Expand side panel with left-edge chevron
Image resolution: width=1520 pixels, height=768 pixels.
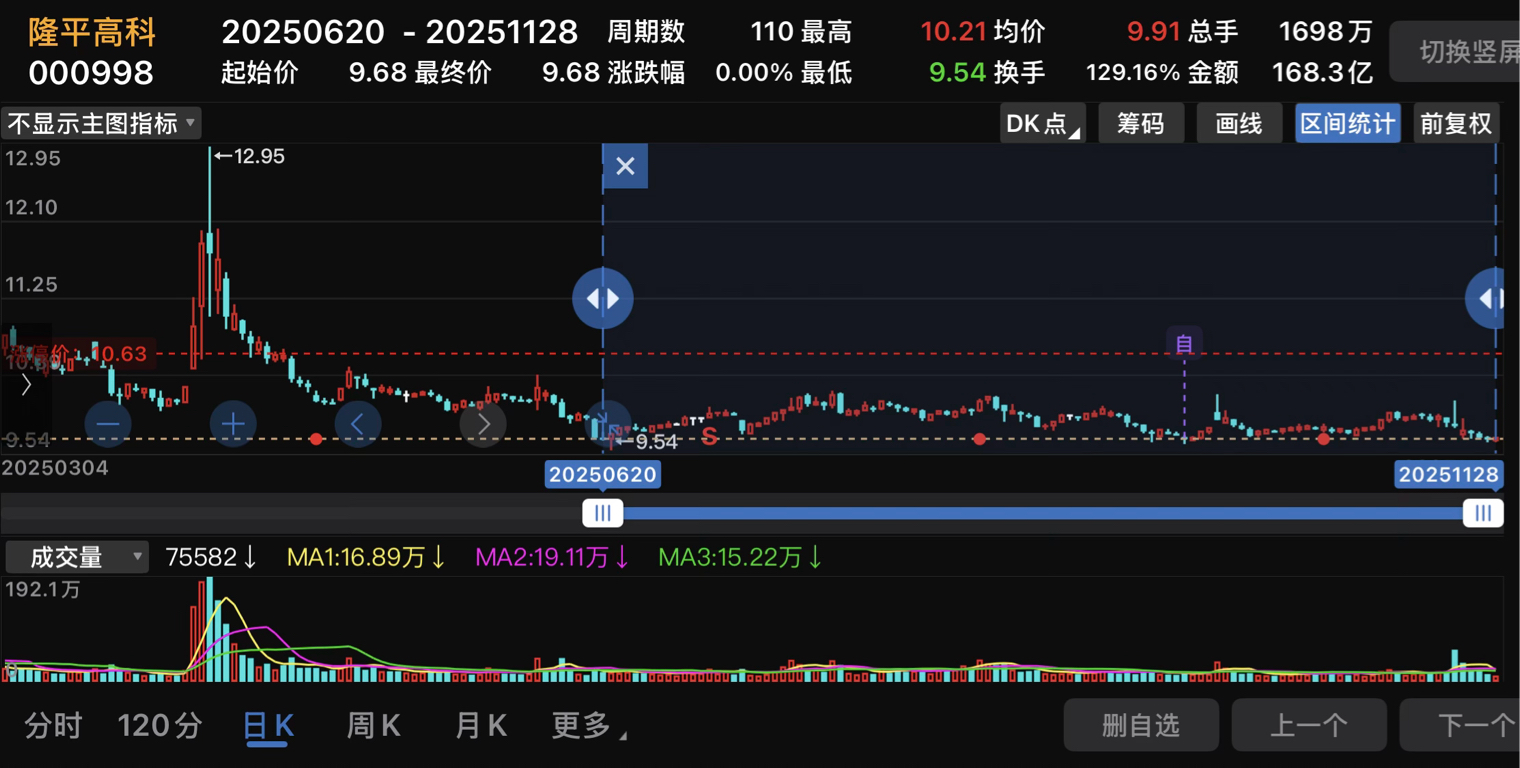point(26,384)
